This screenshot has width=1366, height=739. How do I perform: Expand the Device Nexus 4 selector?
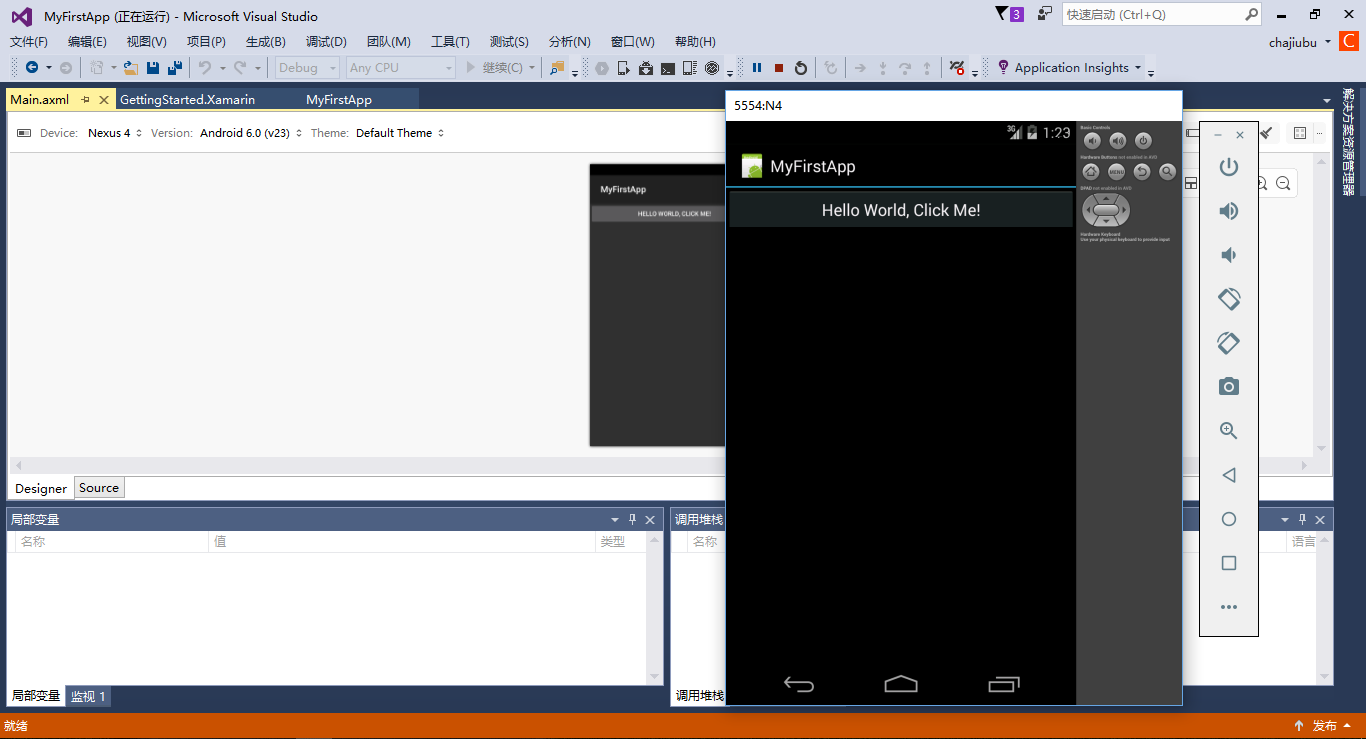115,133
